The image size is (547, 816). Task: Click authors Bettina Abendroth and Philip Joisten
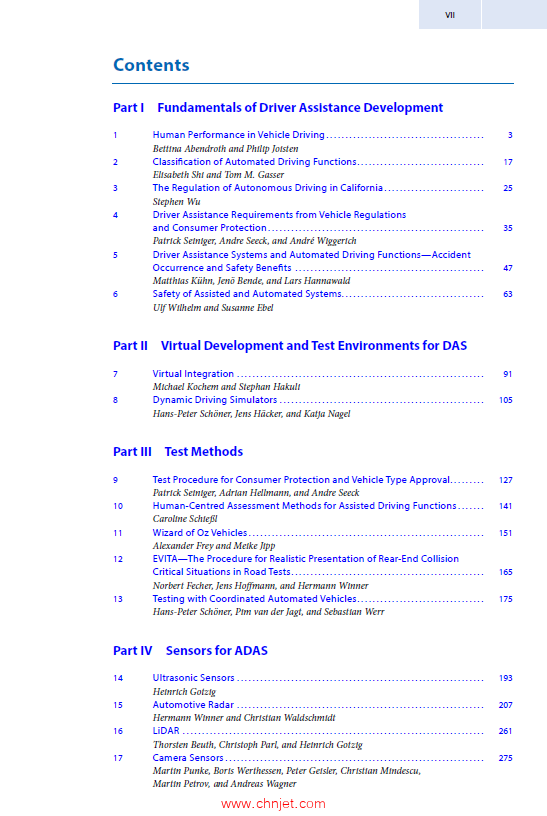pyautogui.click(x=225, y=149)
